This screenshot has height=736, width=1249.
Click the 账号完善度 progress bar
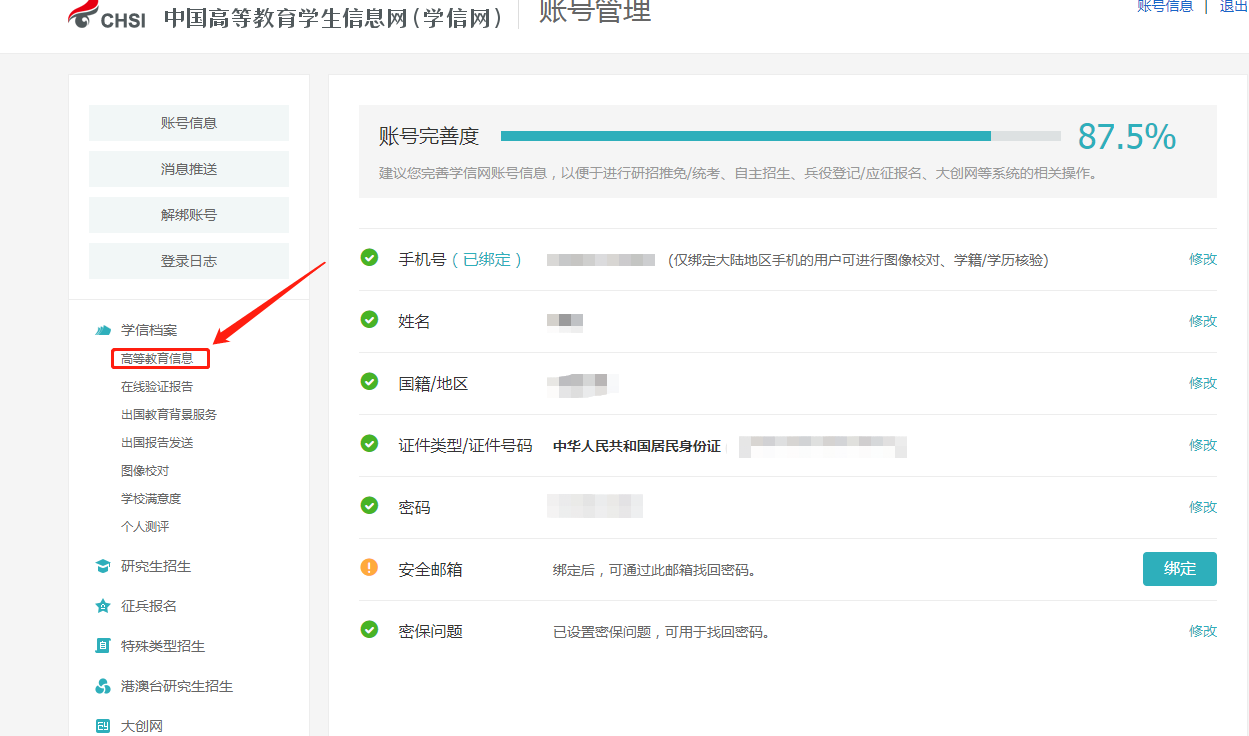[781, 136]
